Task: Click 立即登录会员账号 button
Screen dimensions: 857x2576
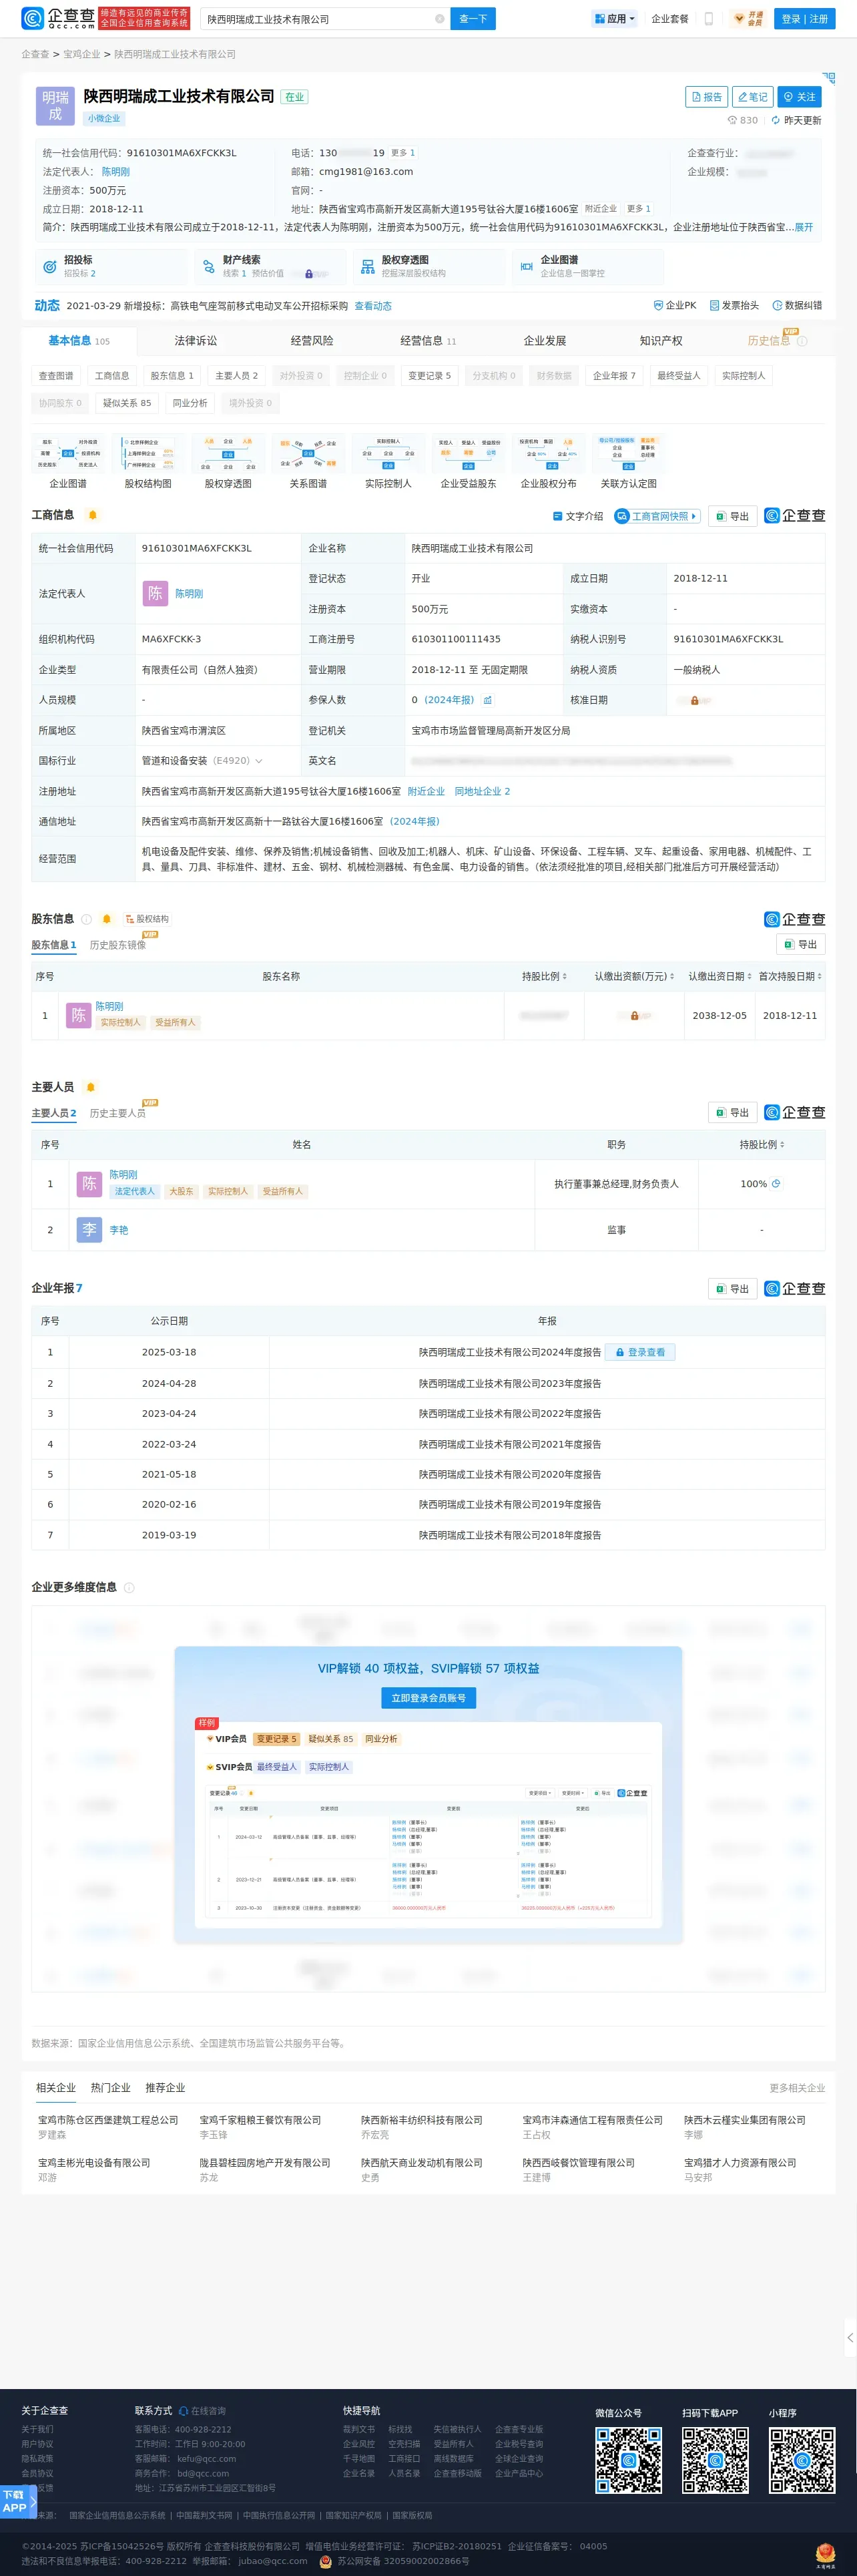Action: [x=428, y=1698]
